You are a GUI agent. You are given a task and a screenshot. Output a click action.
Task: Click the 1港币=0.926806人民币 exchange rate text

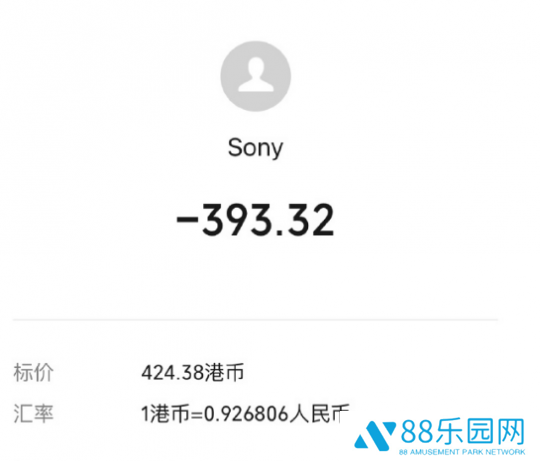coord(246,413)
